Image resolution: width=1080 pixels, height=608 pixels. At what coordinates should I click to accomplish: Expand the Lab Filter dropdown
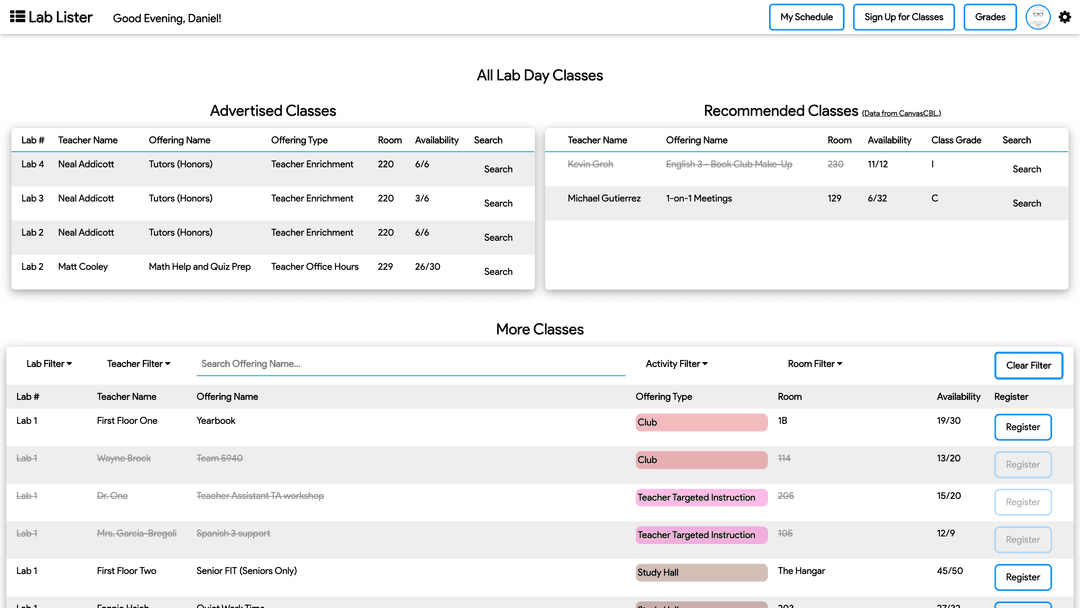pyautogui.click(x=49, y=364)
